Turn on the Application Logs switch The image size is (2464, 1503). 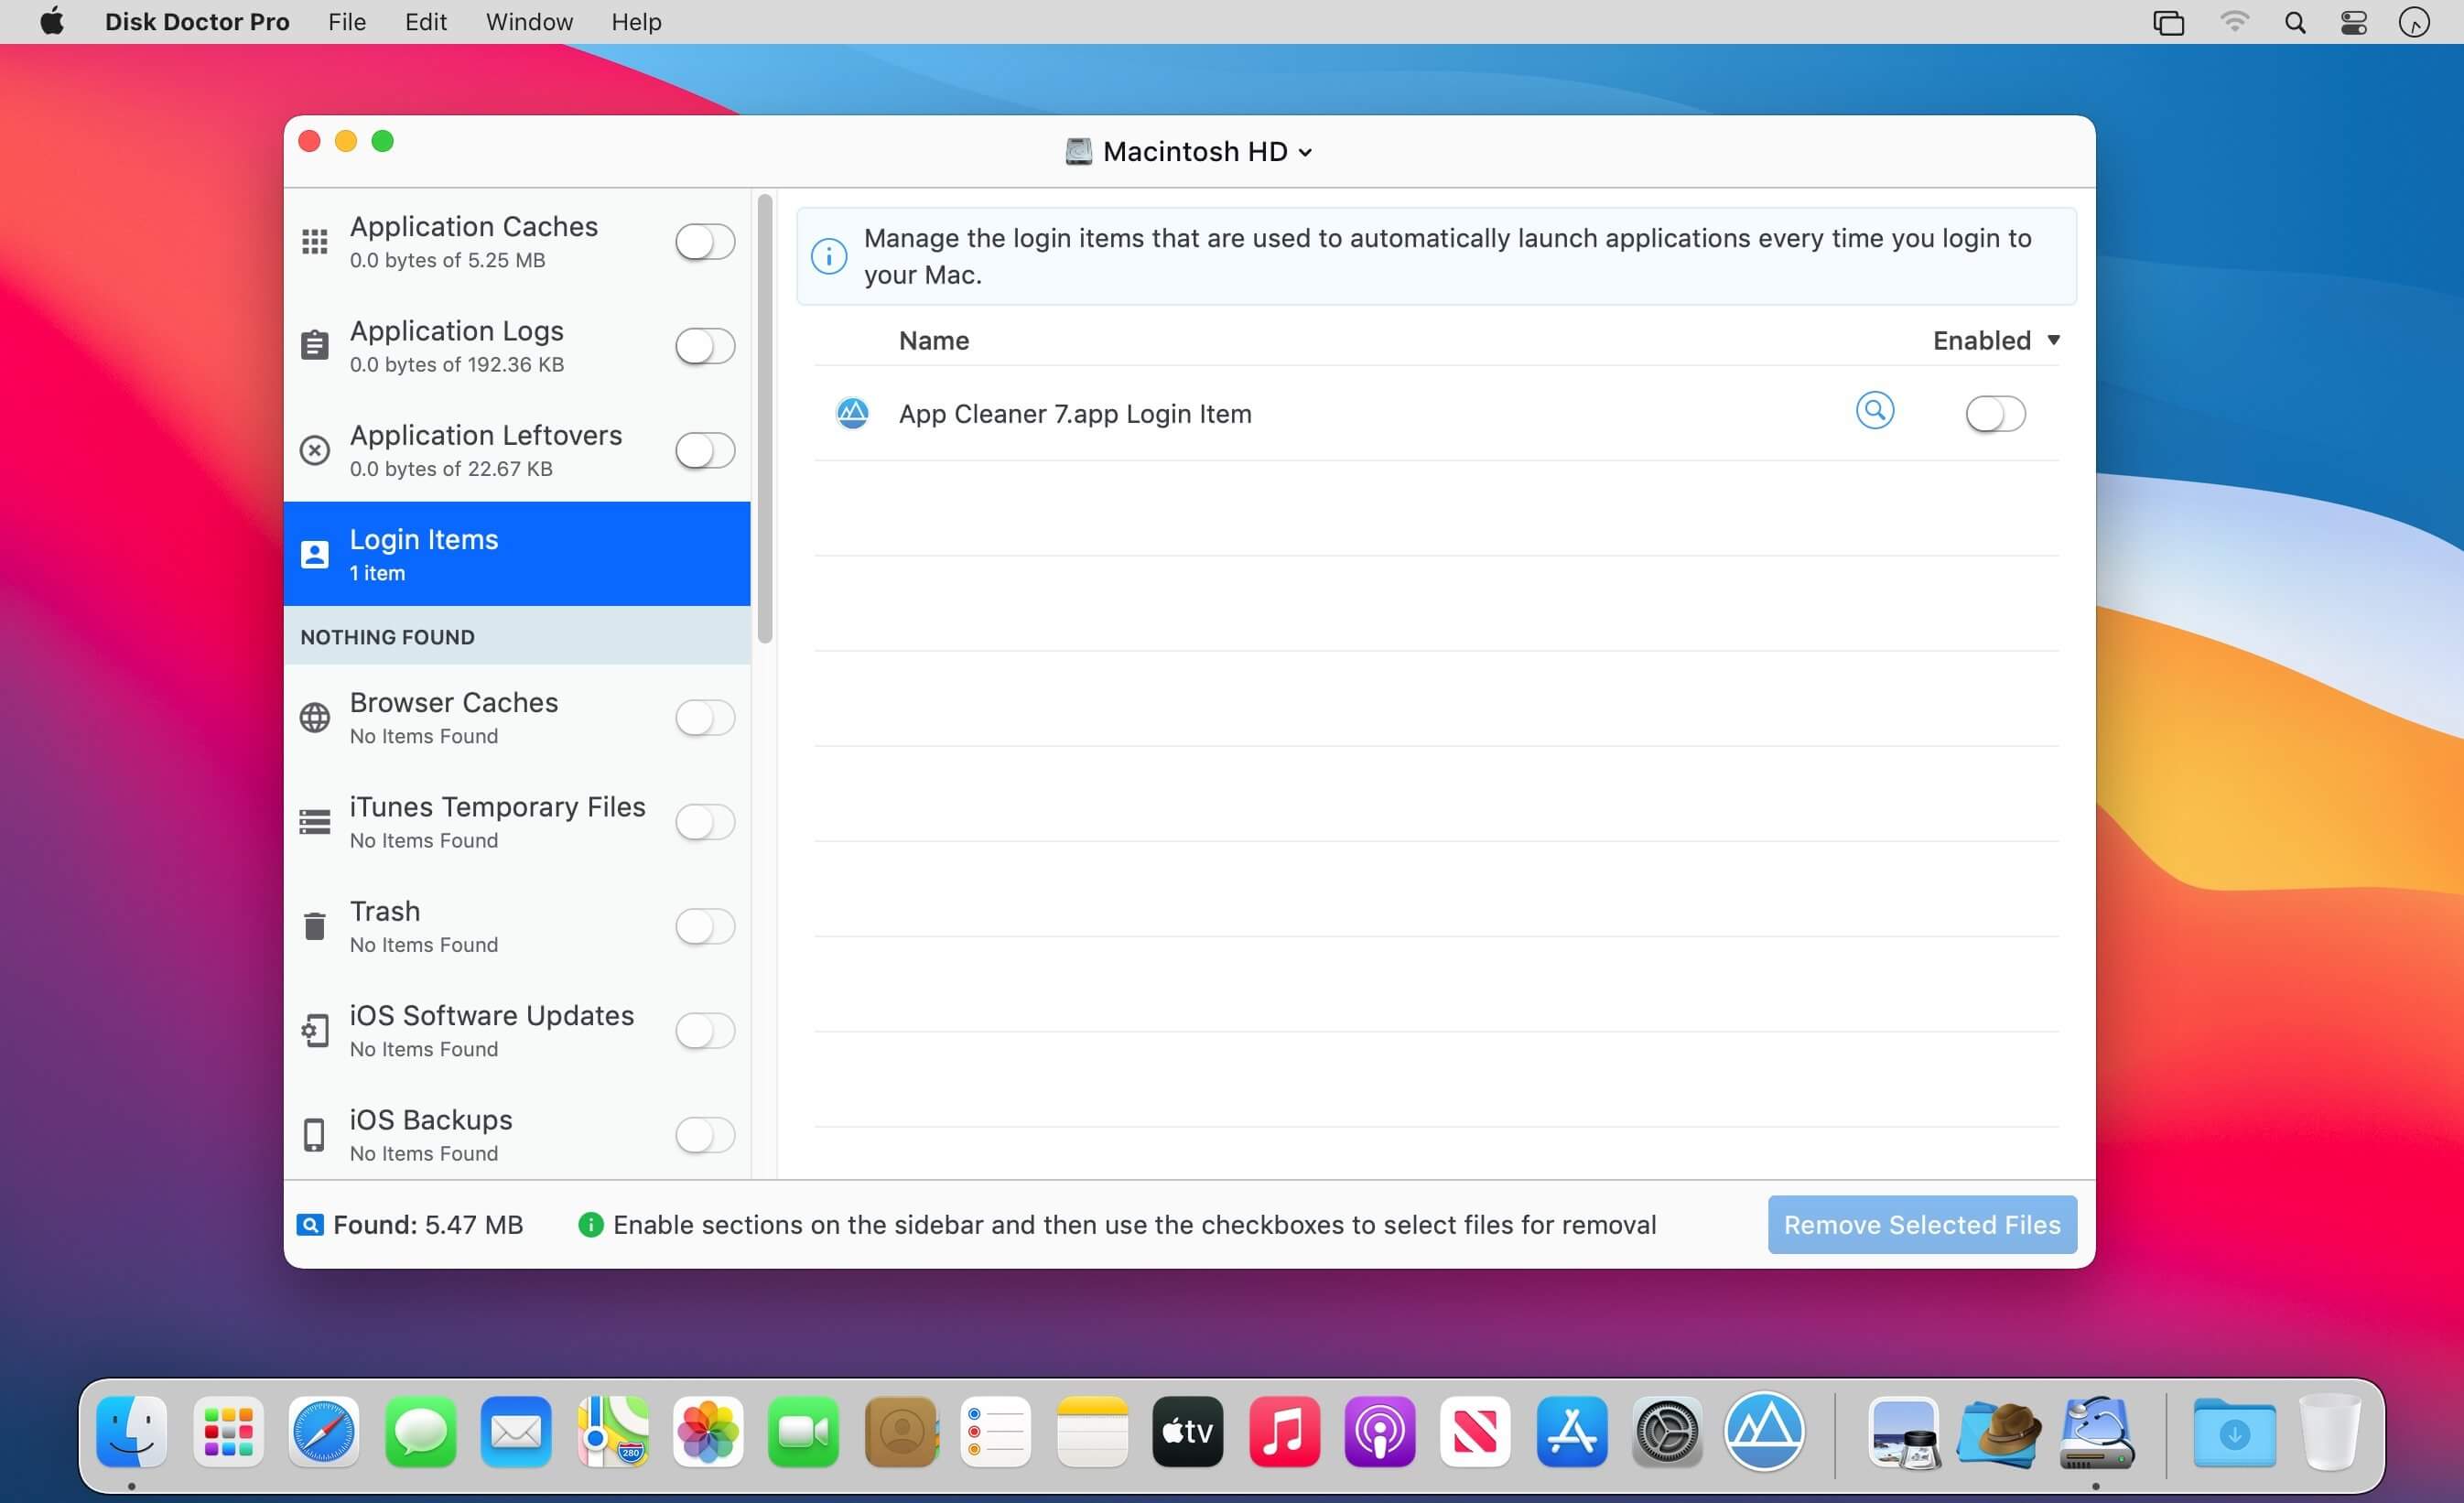[704, 346]
